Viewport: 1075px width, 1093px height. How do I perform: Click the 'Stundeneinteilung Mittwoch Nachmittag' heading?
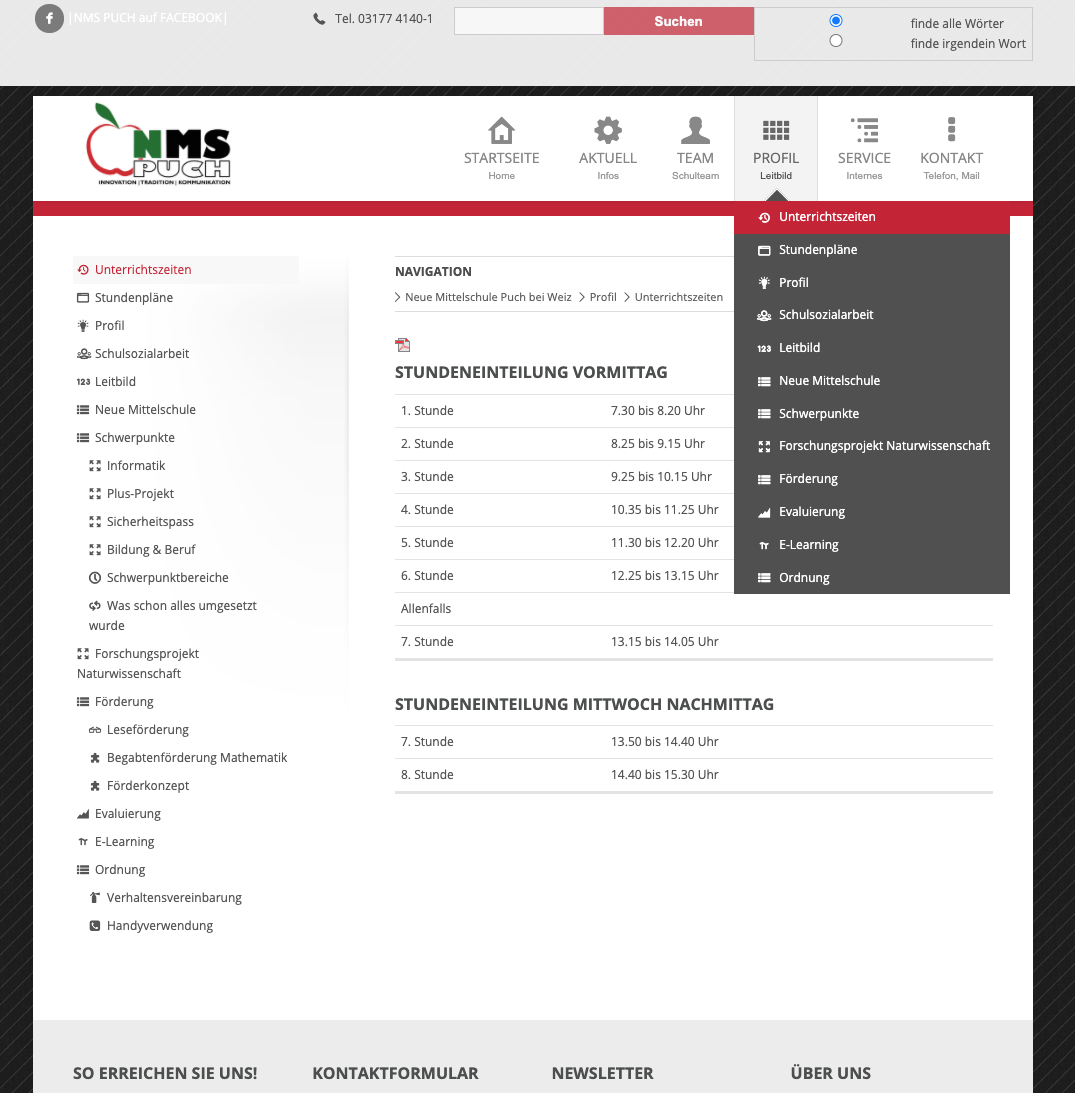[x=584, y=704]
